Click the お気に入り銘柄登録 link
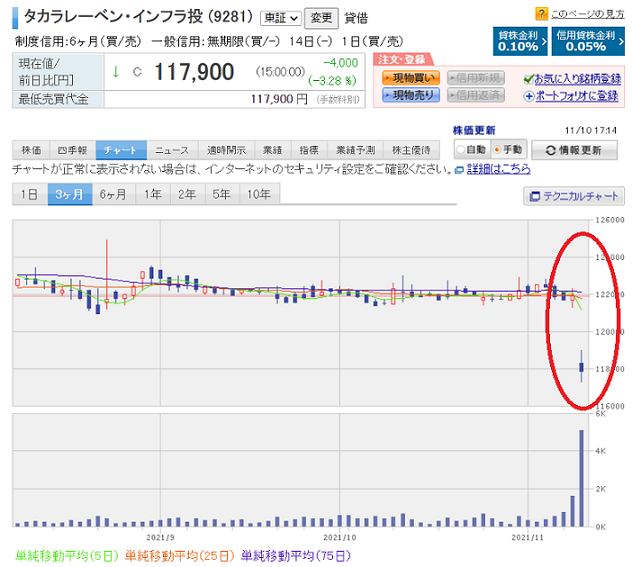The width and height of the screenshot is (632, 567). [x=578, y=79]
